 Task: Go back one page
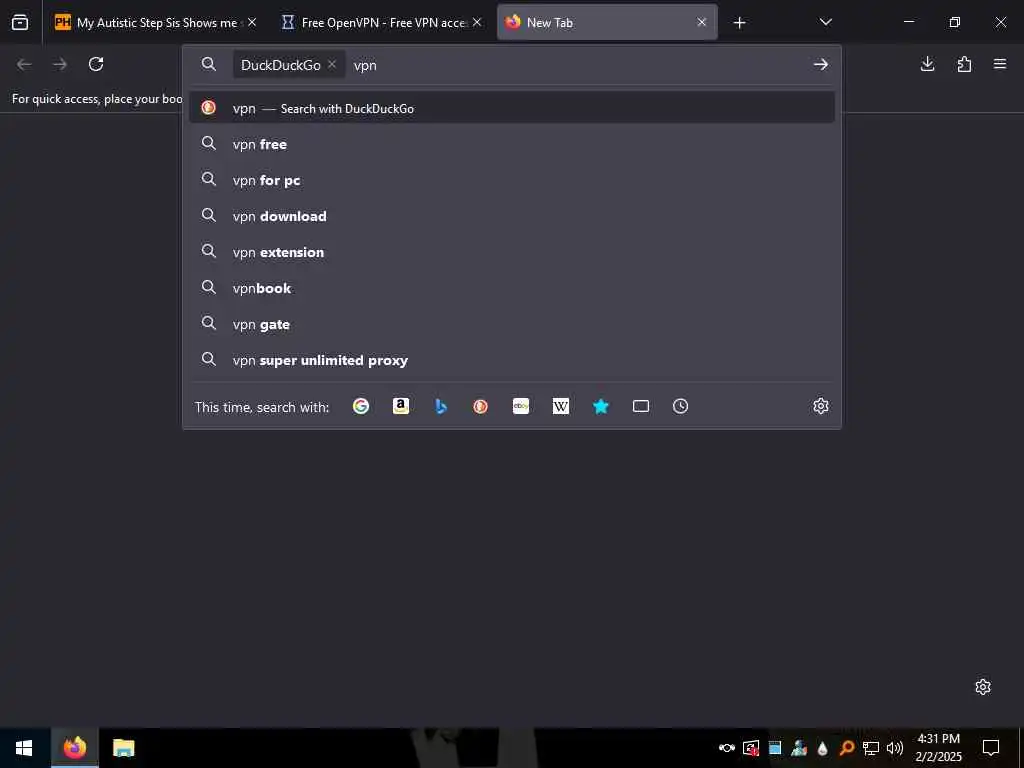coord(24,64)
